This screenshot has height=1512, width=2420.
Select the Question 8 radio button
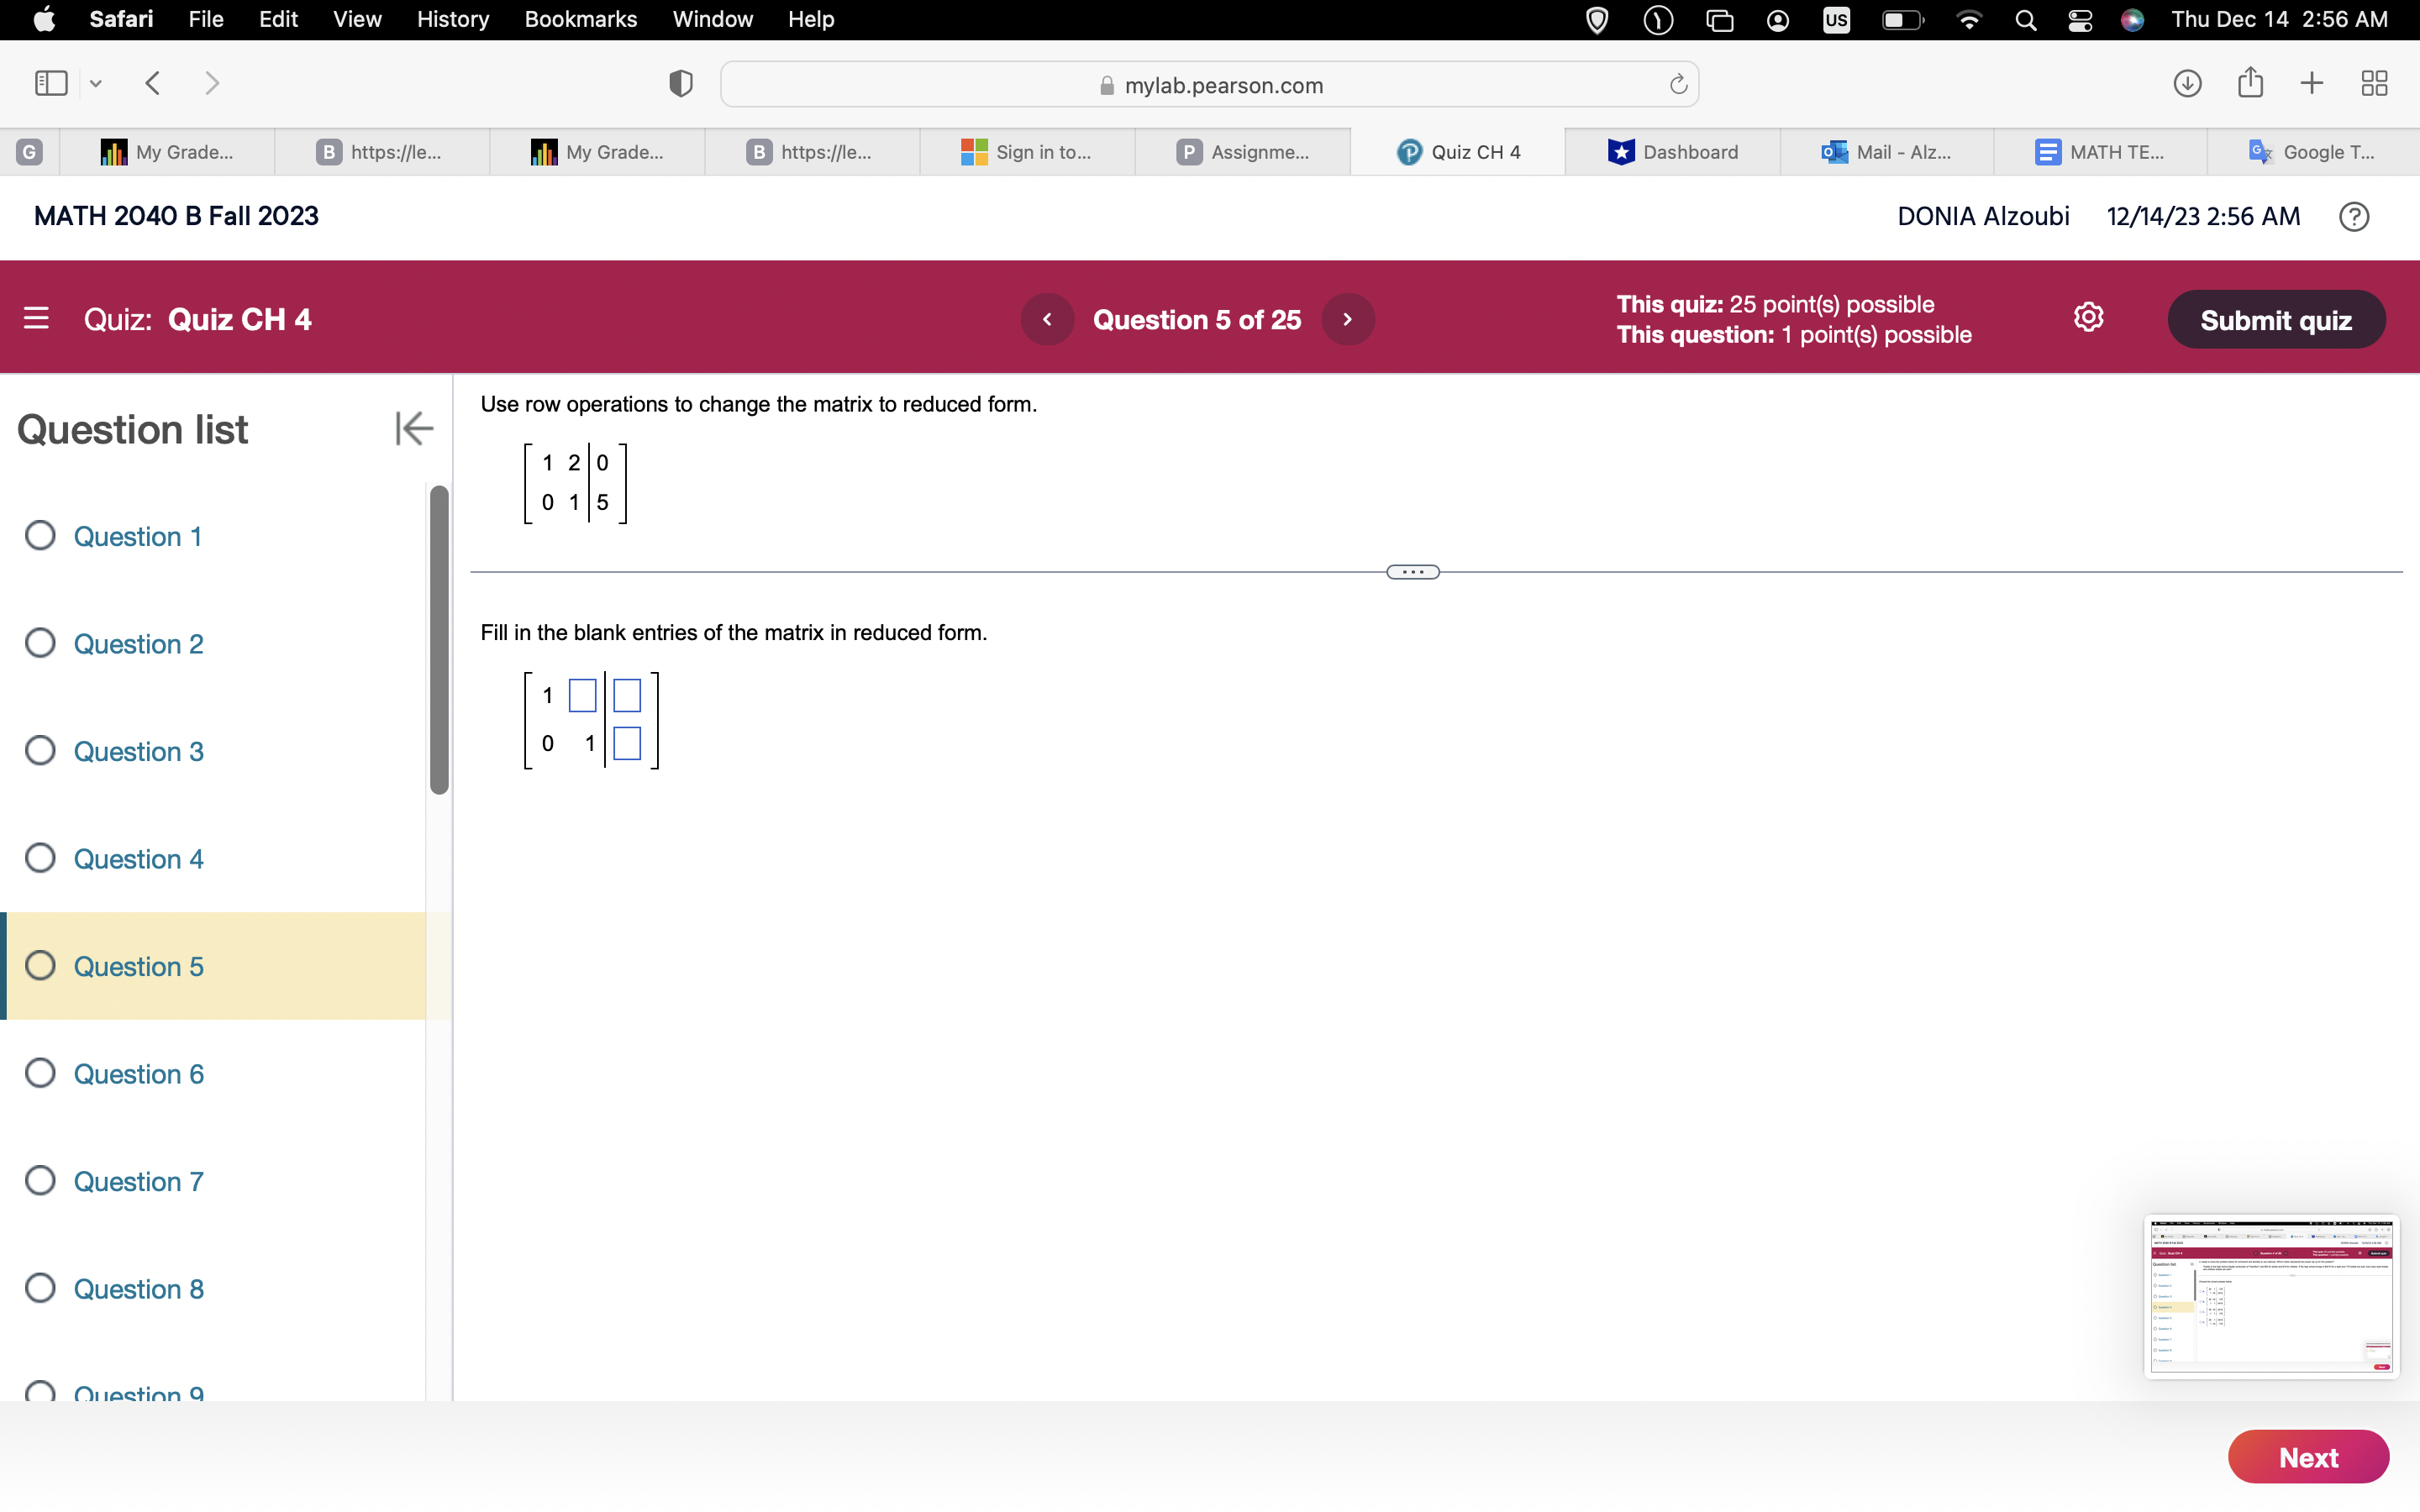(39, 1288)
